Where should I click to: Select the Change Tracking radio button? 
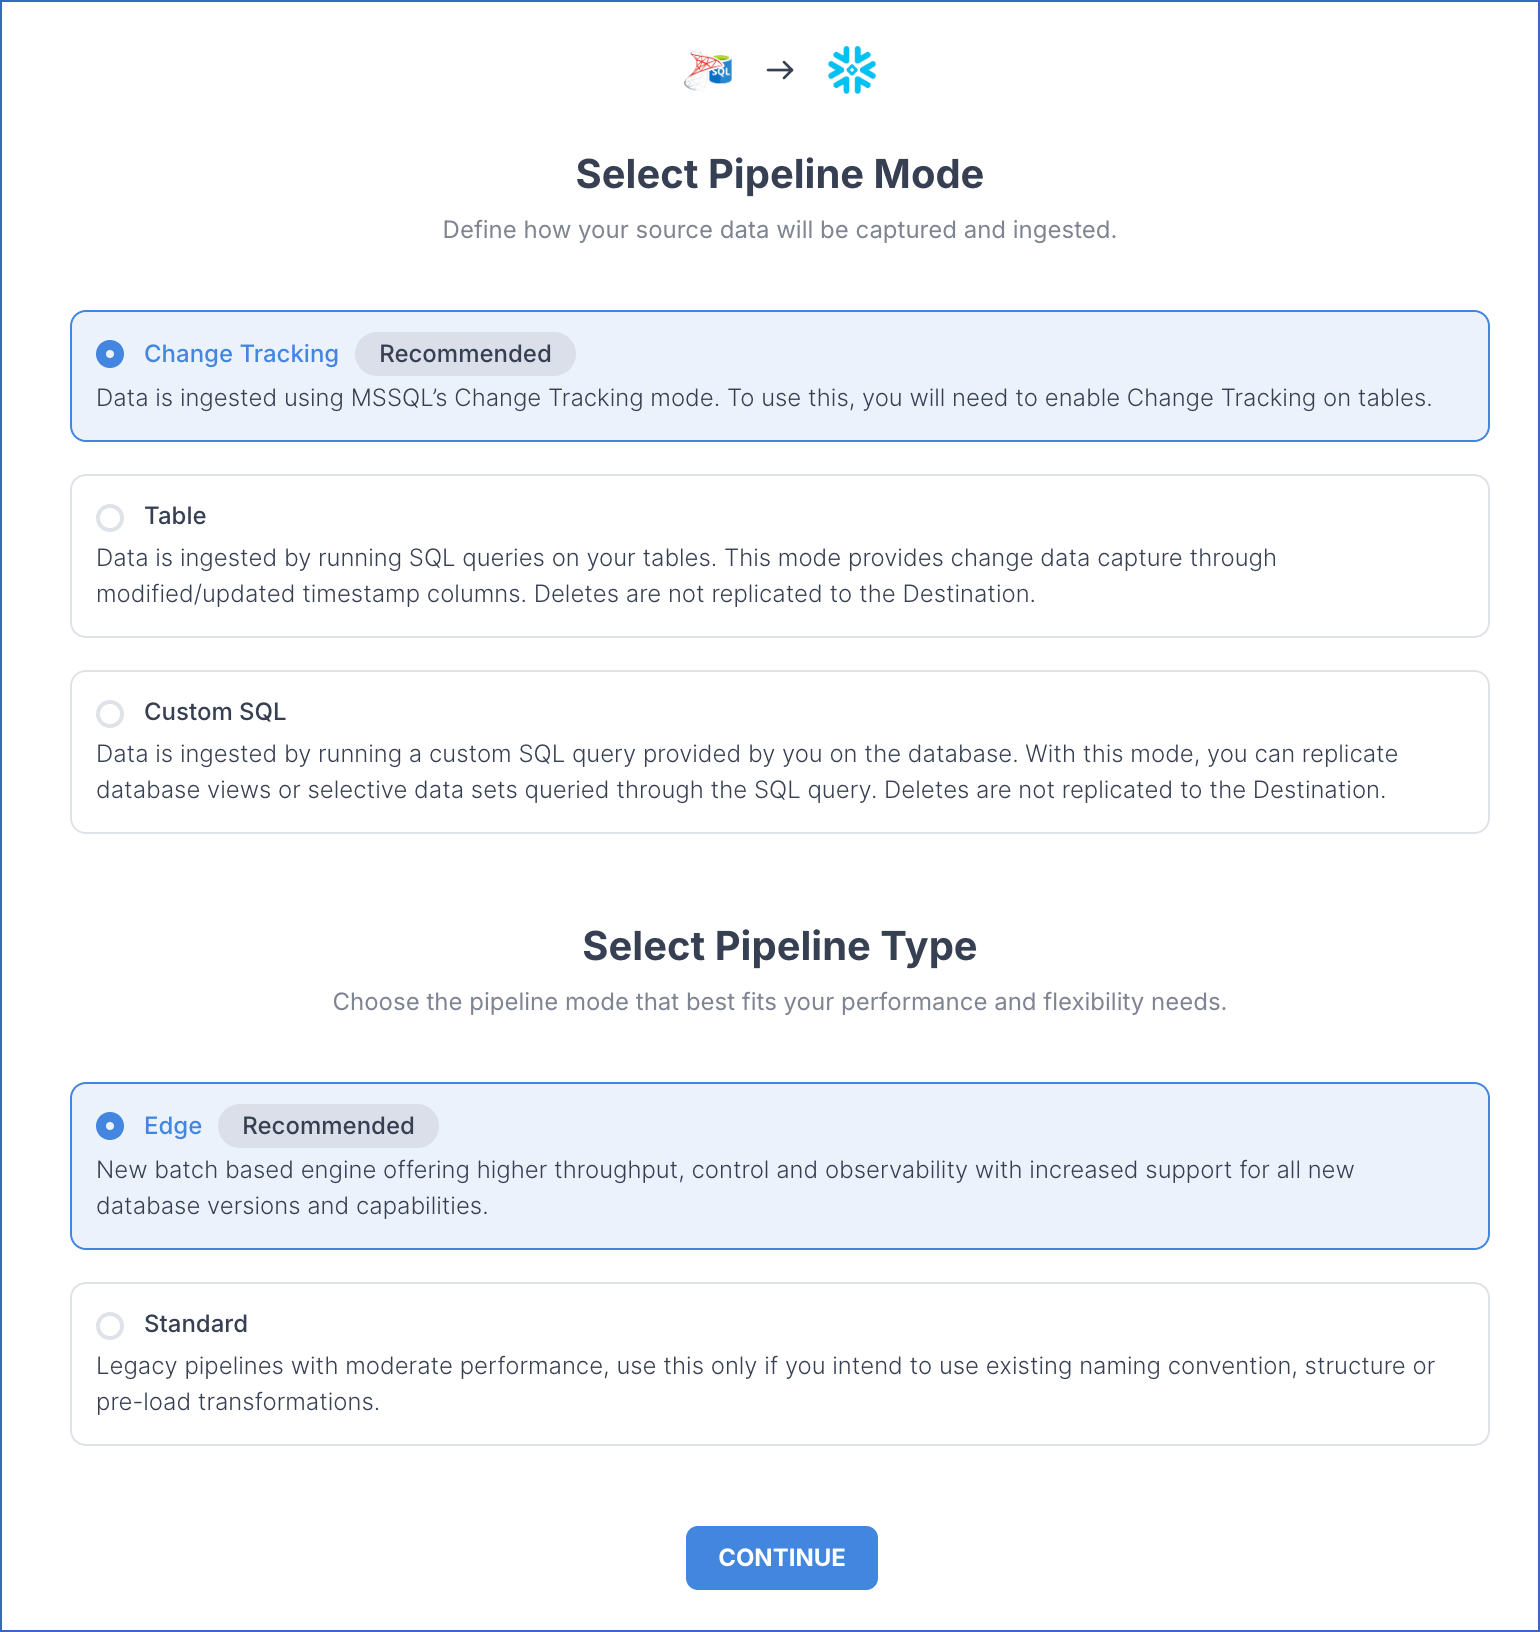(x=110, y=354)
